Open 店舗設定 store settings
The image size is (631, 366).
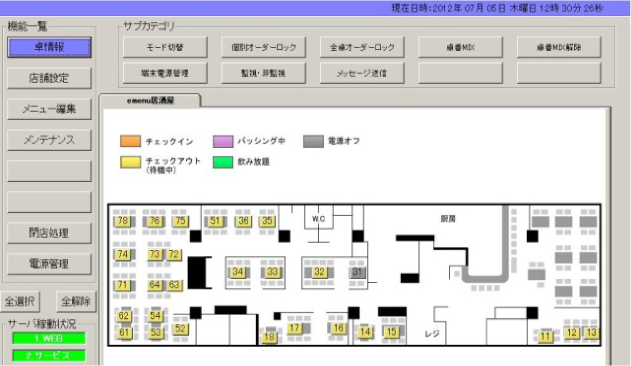click(x=49, y=78)
